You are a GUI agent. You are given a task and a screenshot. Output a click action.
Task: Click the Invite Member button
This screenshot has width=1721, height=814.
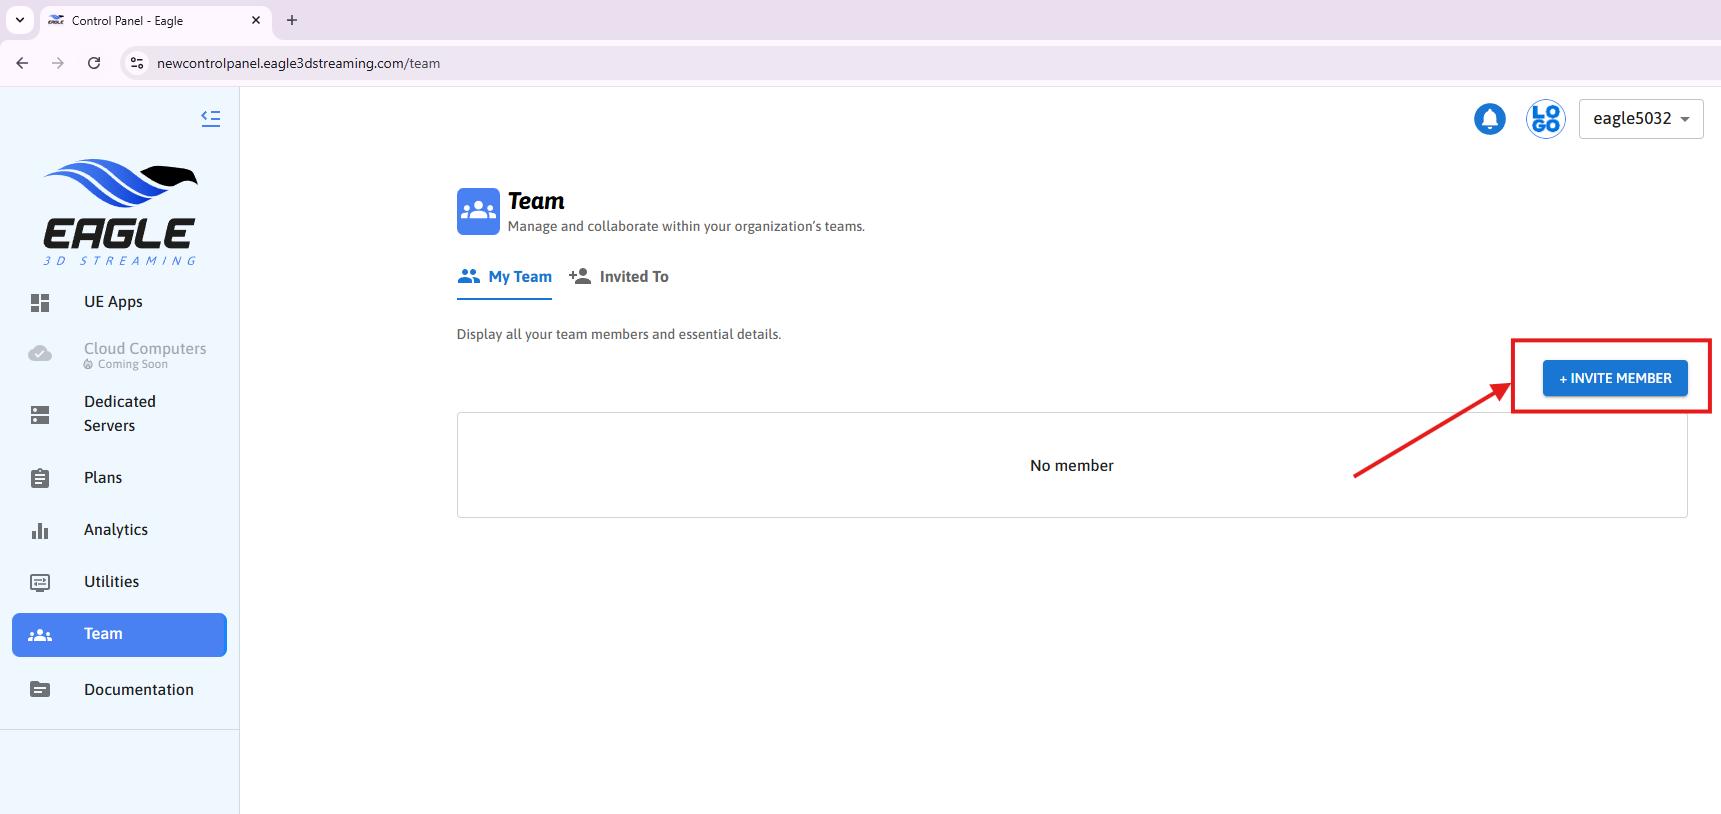(1614, 378)
